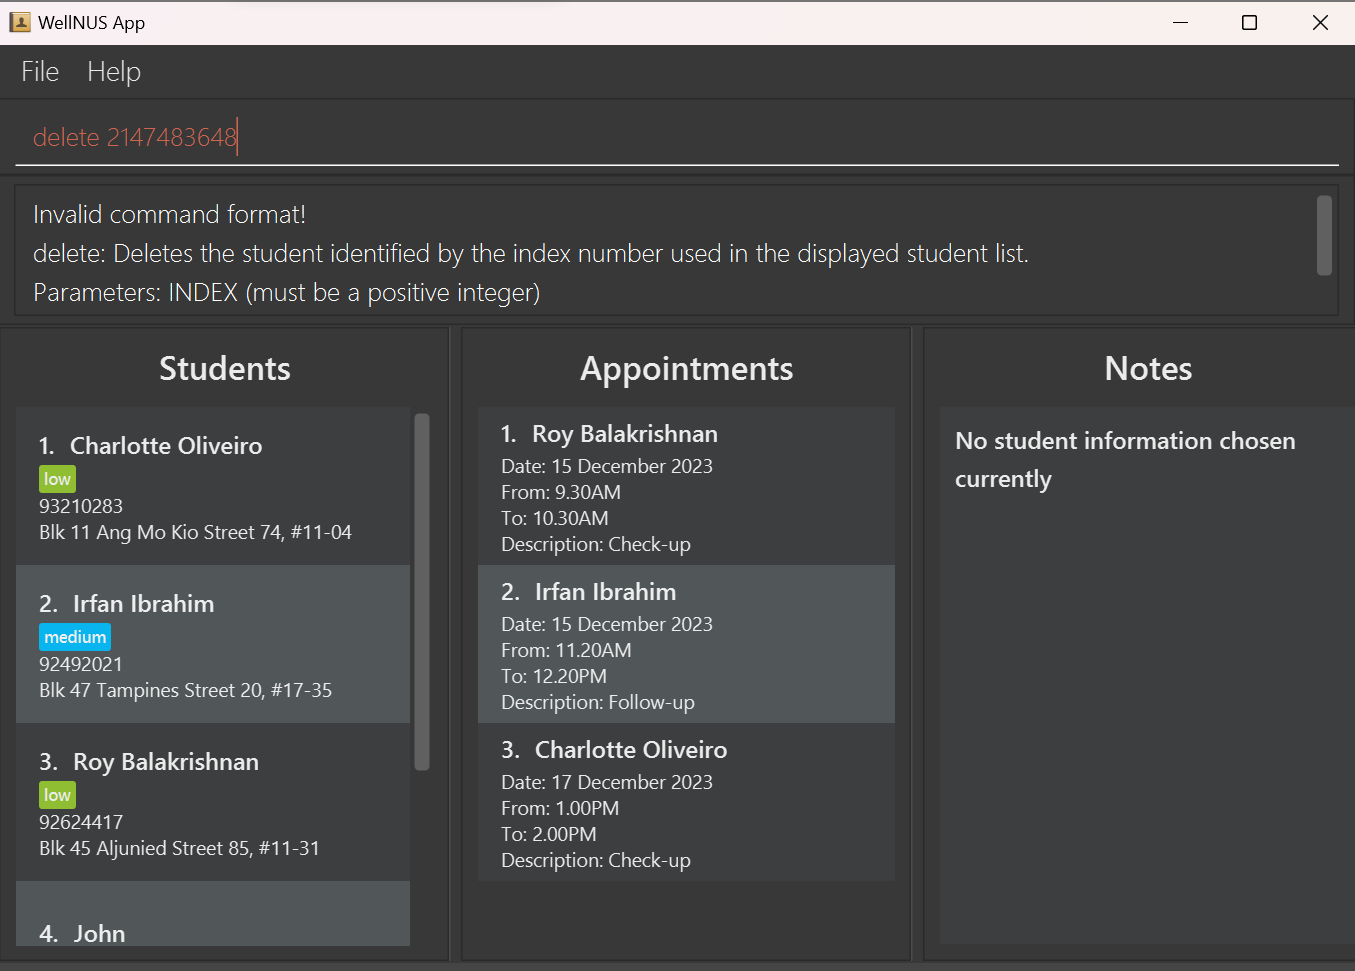Click To: 12.20PM in Irfan's appointment
This screenshot has width=1355, height=971.
[x=554, y=676]
